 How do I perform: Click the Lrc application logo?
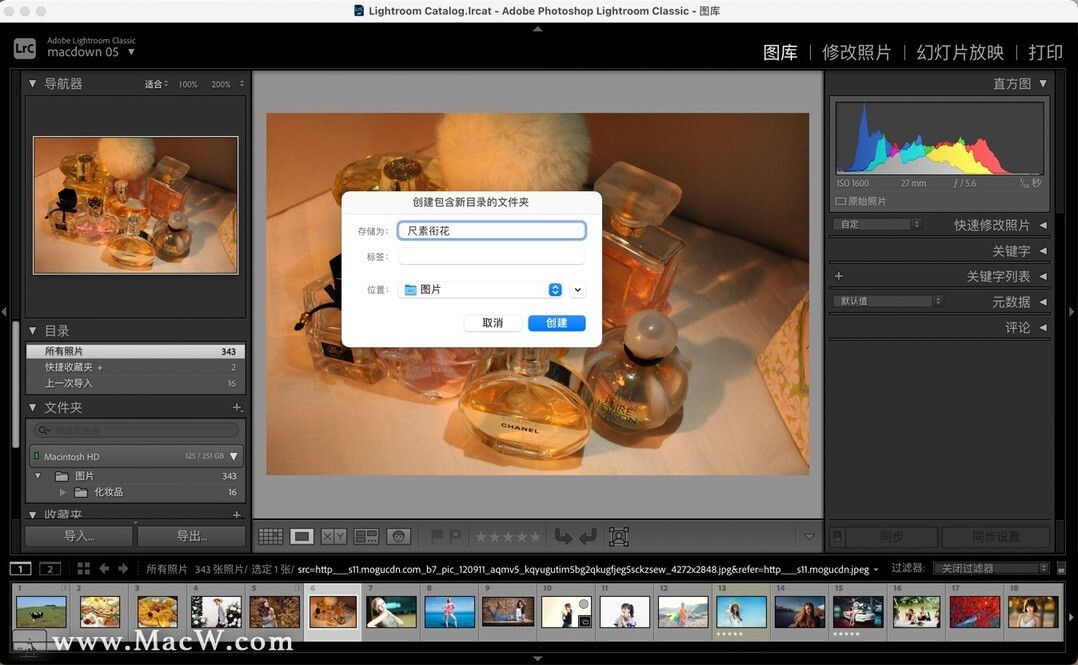pyautogui.click(x=25, y=48)
